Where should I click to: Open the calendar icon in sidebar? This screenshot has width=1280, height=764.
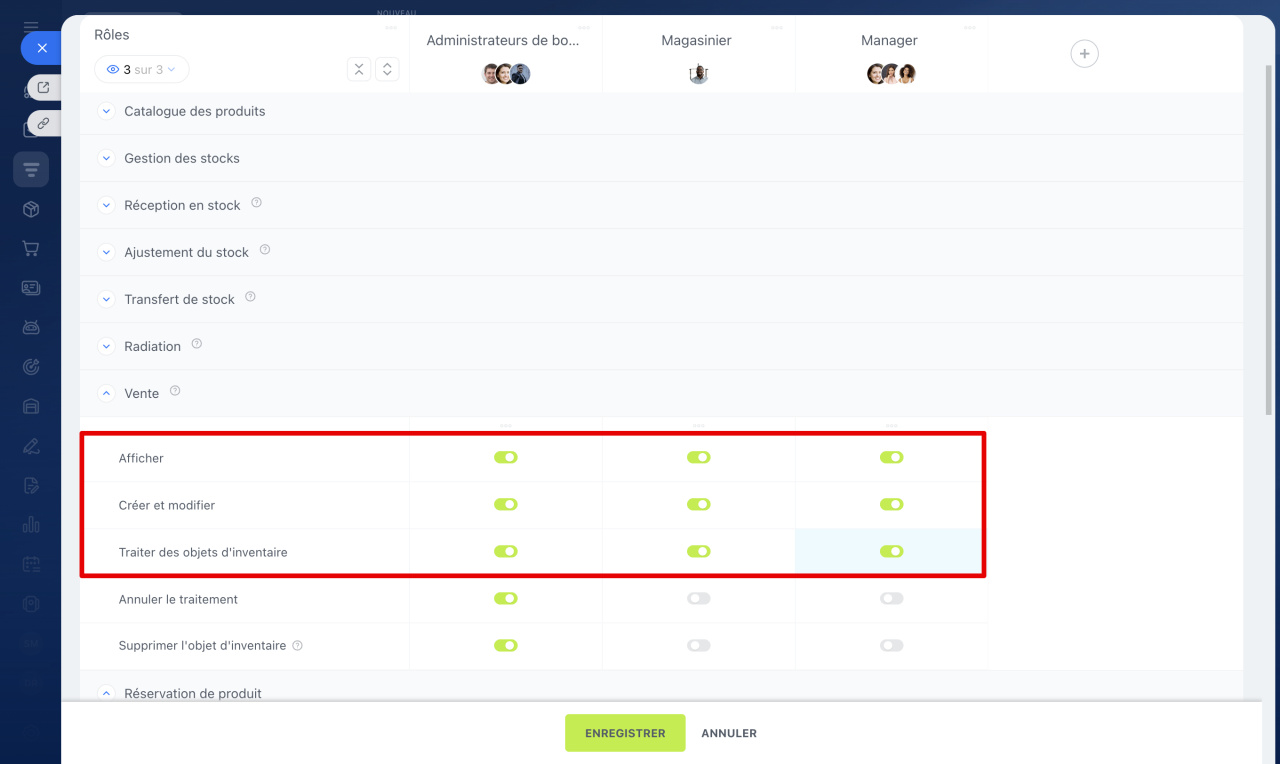(x=31, y=564)
